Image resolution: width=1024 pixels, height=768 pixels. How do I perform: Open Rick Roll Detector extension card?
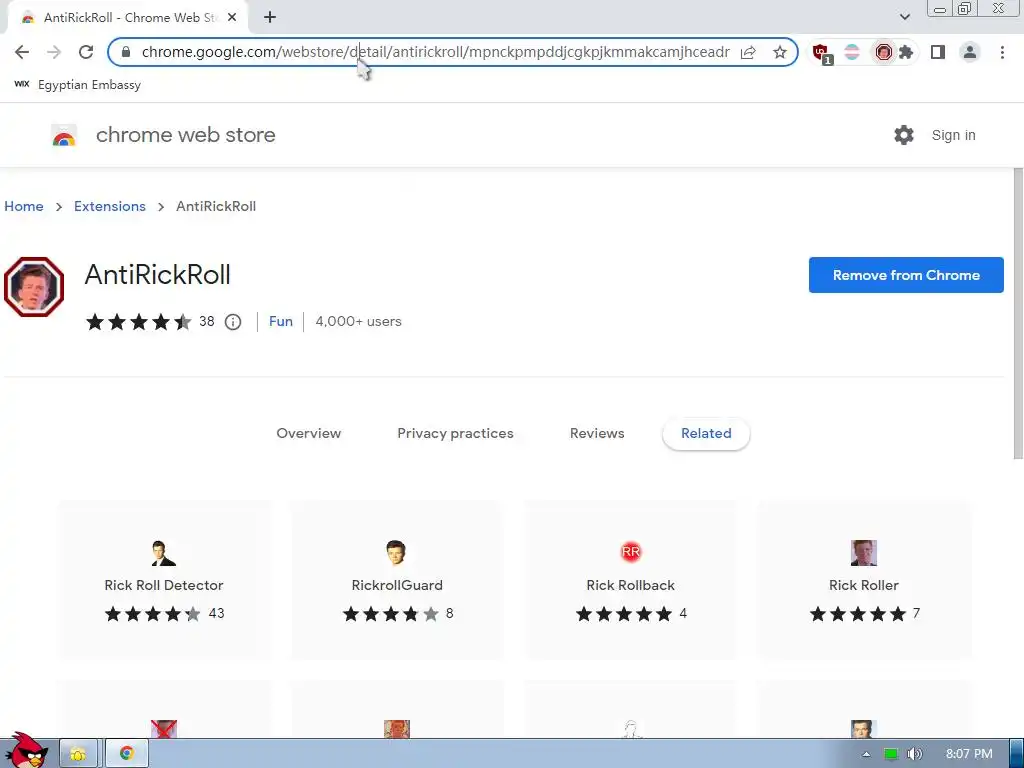tap(164, 580)
